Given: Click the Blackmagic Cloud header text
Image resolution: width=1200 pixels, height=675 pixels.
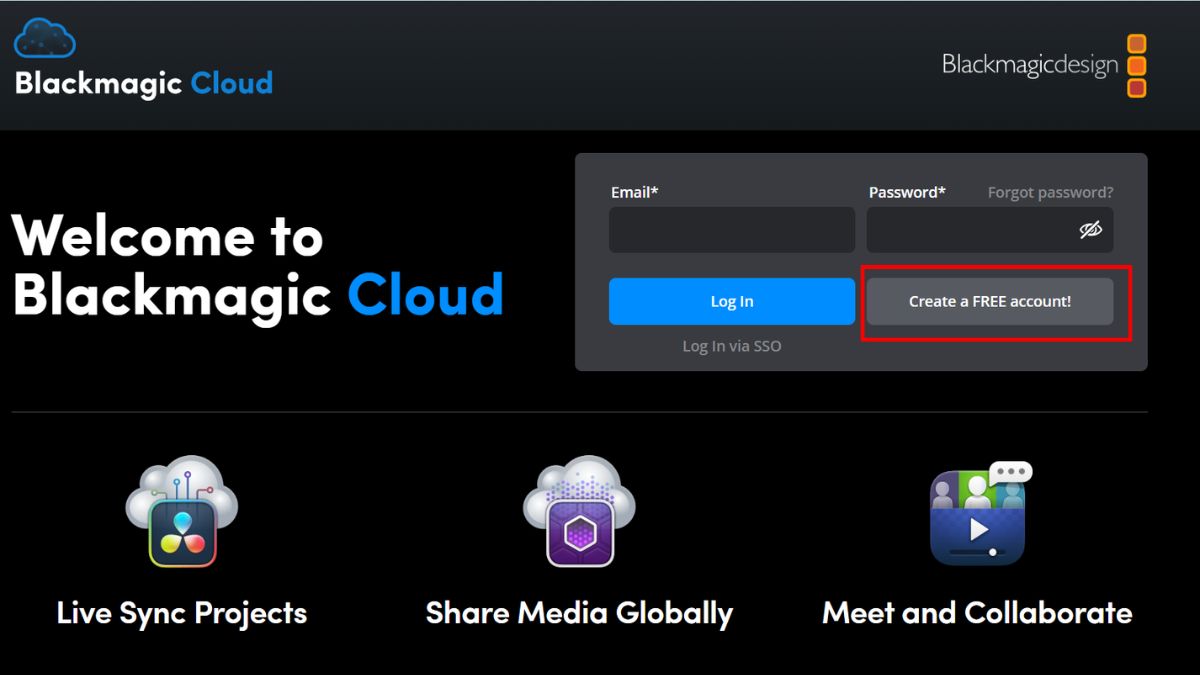Looking at the screenshot, I should point(144,83).
